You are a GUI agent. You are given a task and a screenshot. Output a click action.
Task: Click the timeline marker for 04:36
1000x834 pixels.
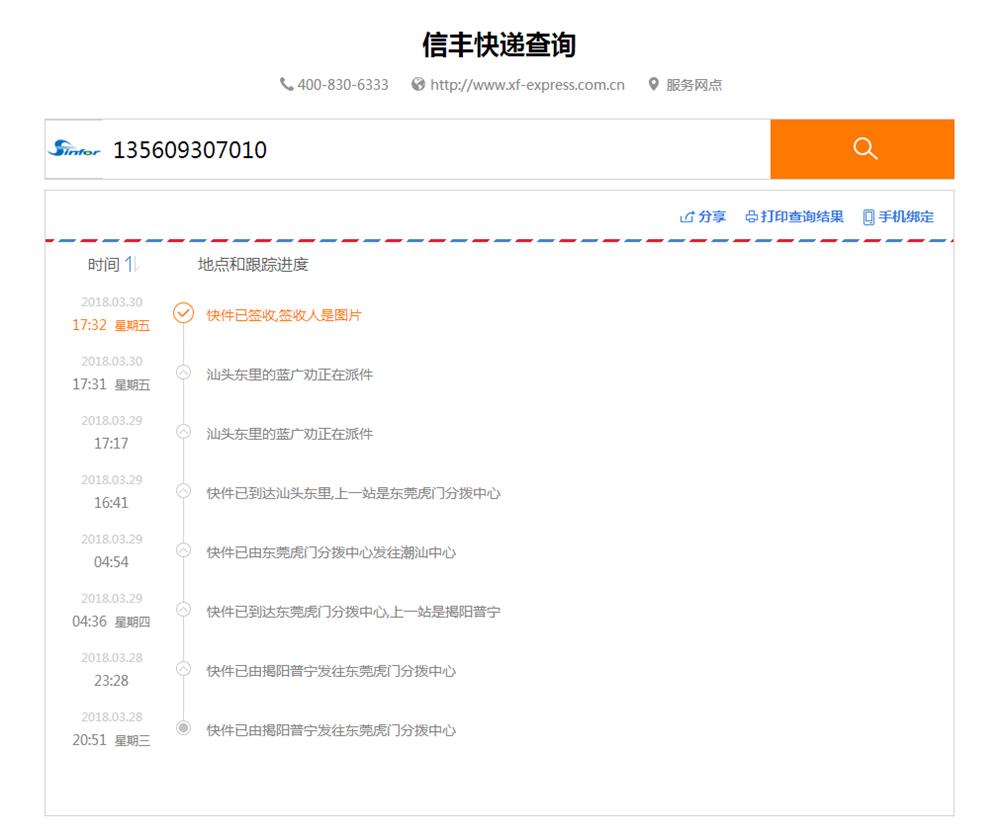pyautogui.click(x=184, y=610)
